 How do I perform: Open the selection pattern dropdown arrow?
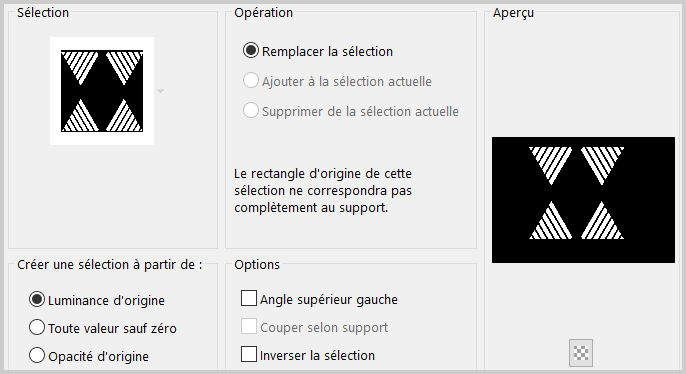coord(161,91)
